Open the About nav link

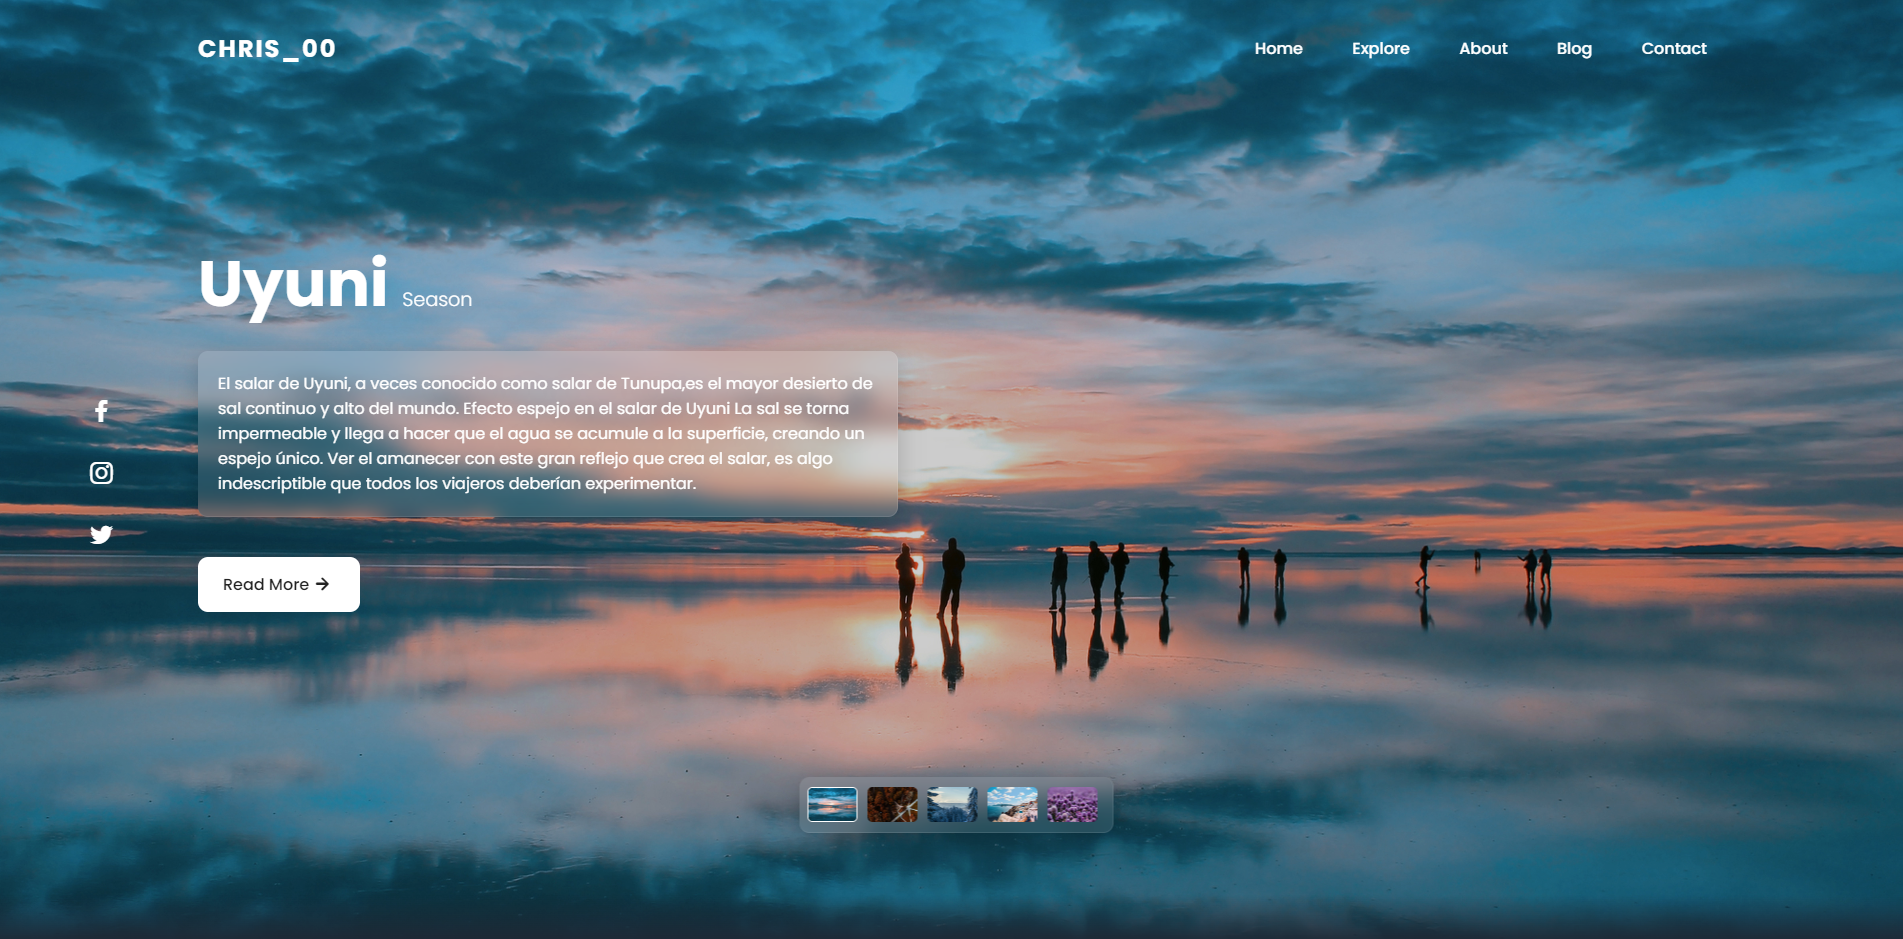1483,48
